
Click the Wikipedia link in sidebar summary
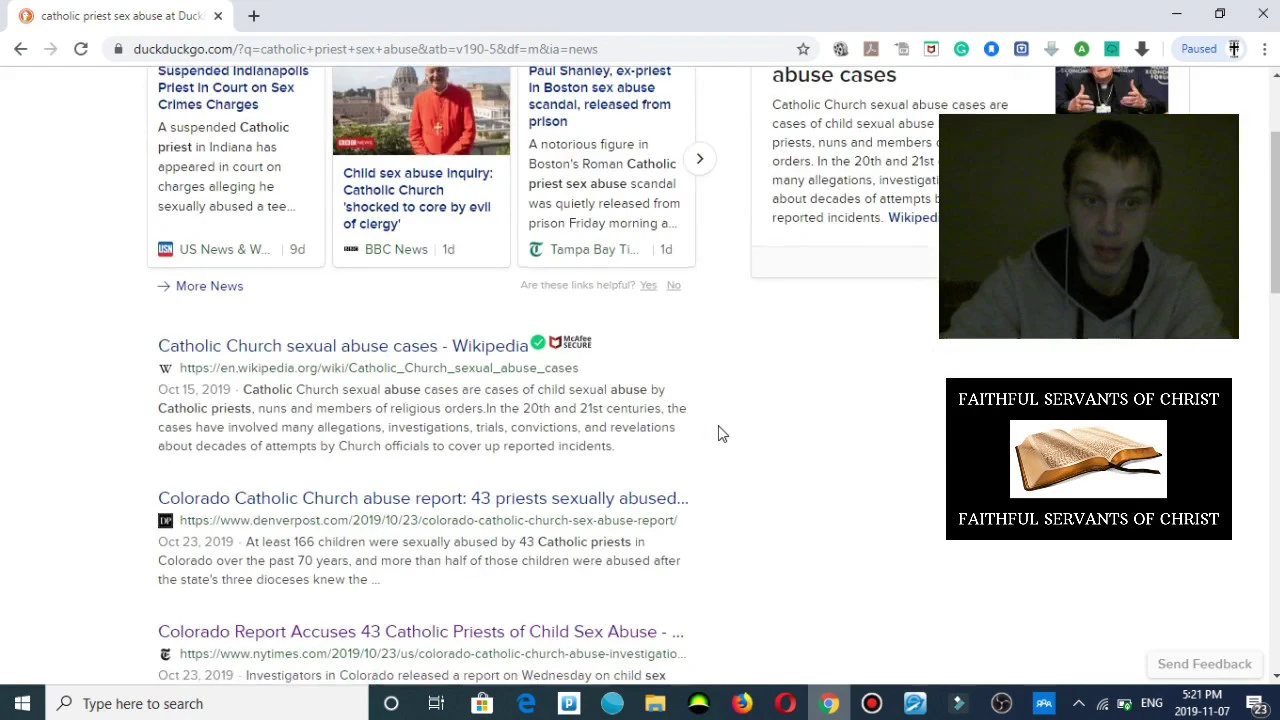[x=912, y=218]
